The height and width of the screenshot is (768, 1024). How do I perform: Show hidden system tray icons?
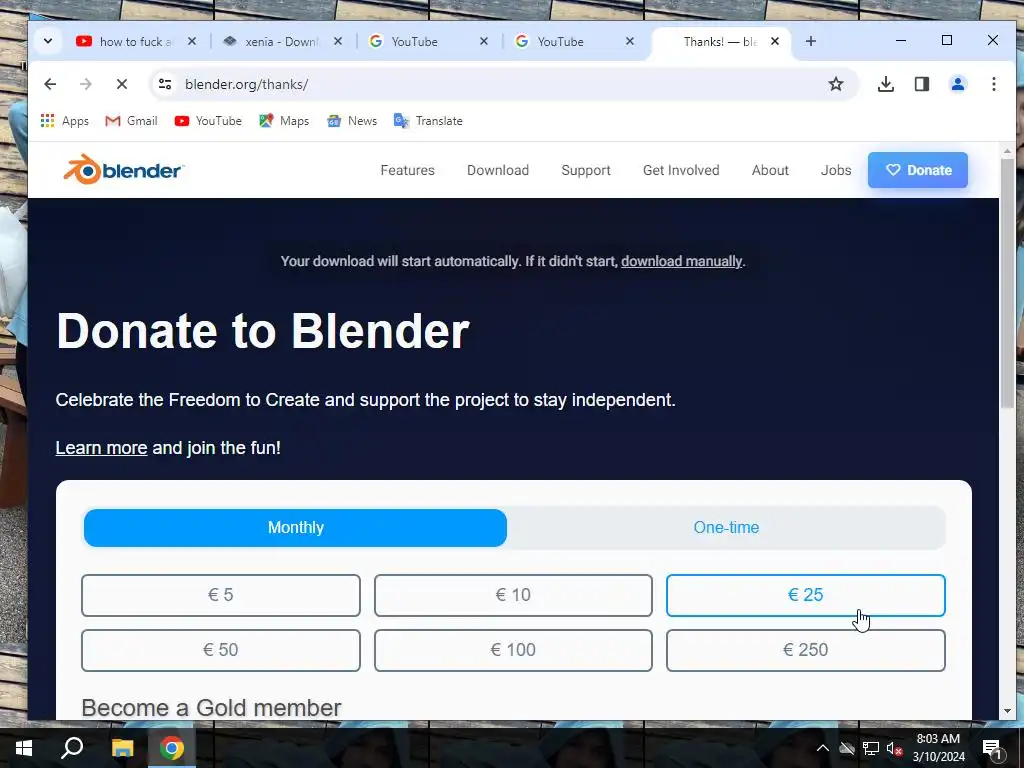pyautogui.click(x=823, y=748)
